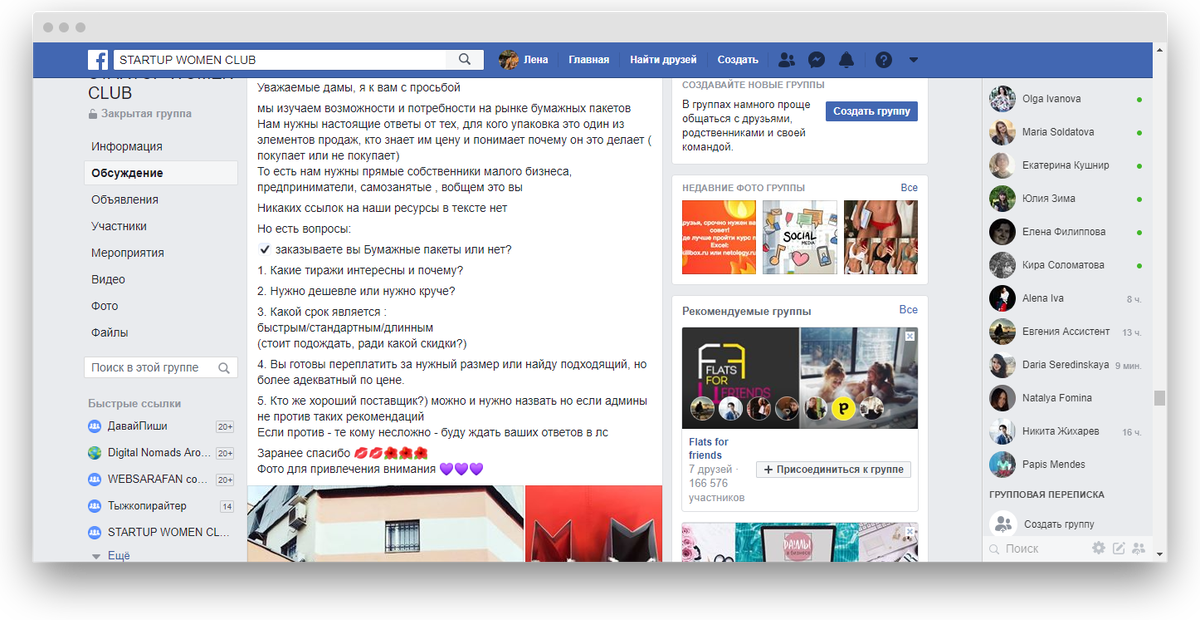Viewport: 1200px width, 620px height.
Task: Open the third recent group photo
Action: tap(881, 237)
